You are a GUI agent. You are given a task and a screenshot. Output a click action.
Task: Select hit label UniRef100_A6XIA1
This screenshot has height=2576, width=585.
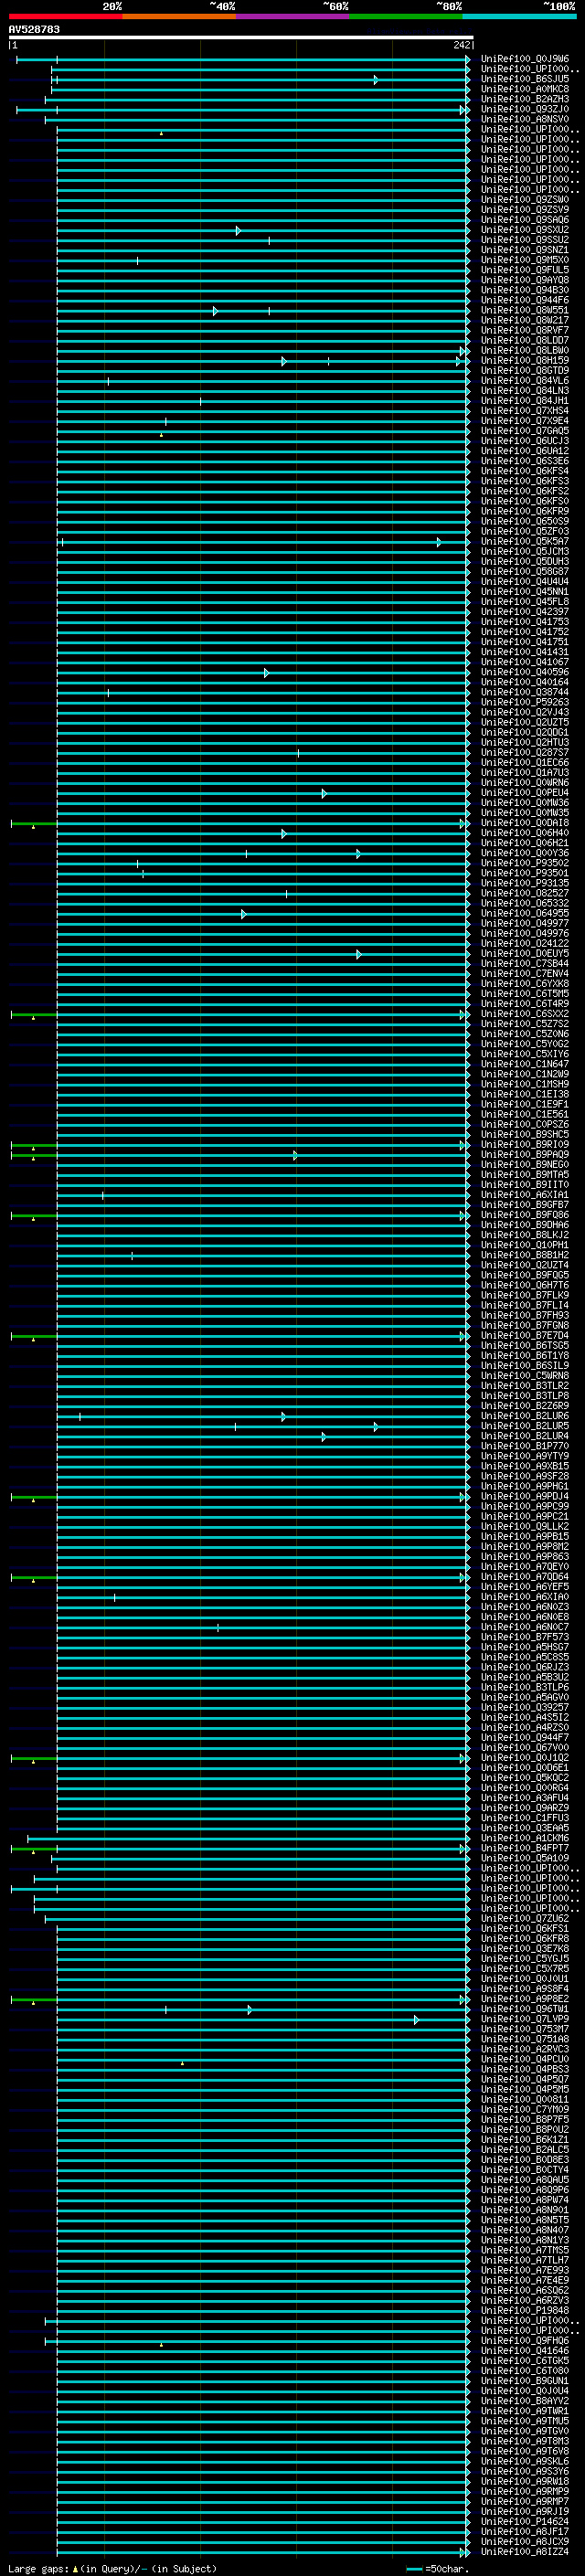tap(525, 1195)
